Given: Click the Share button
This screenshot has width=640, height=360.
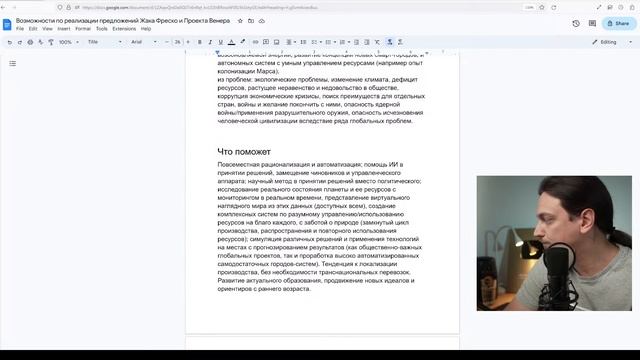Looking at the screenshot, I should tap(619, 24).
